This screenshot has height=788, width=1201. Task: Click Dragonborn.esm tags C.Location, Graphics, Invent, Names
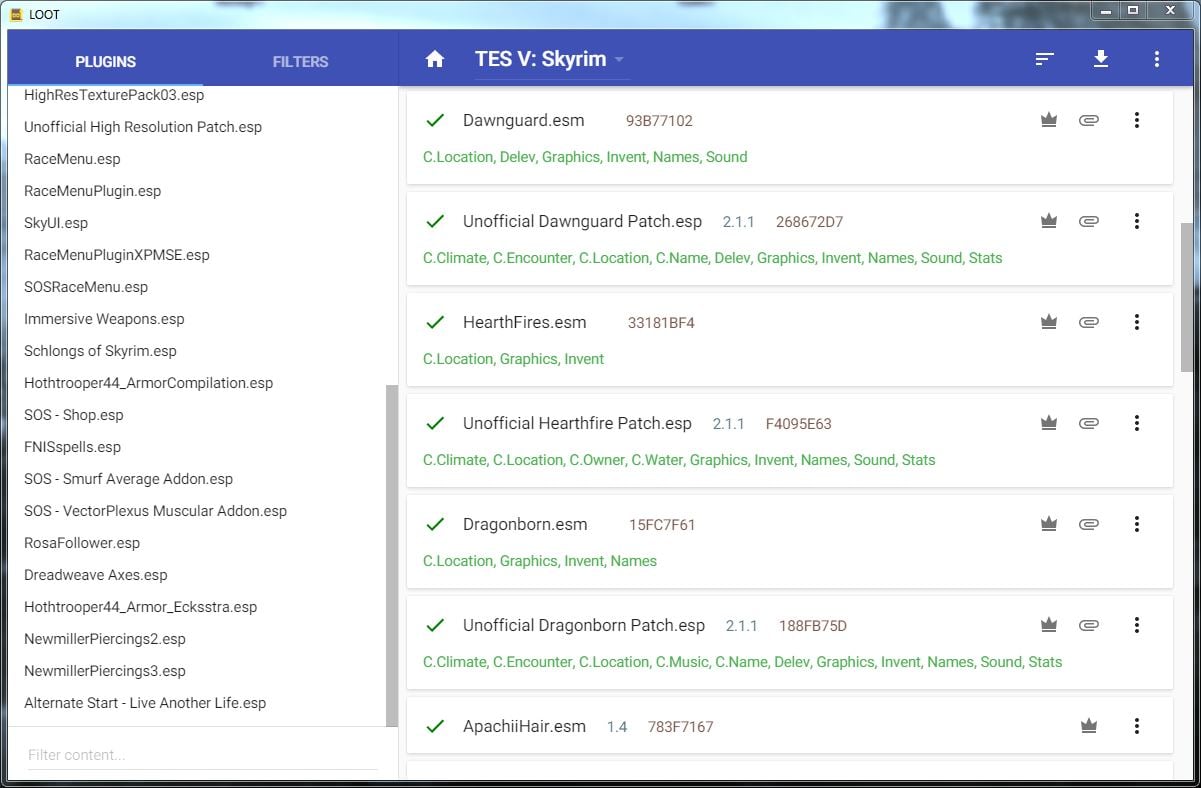coord(540,561)
